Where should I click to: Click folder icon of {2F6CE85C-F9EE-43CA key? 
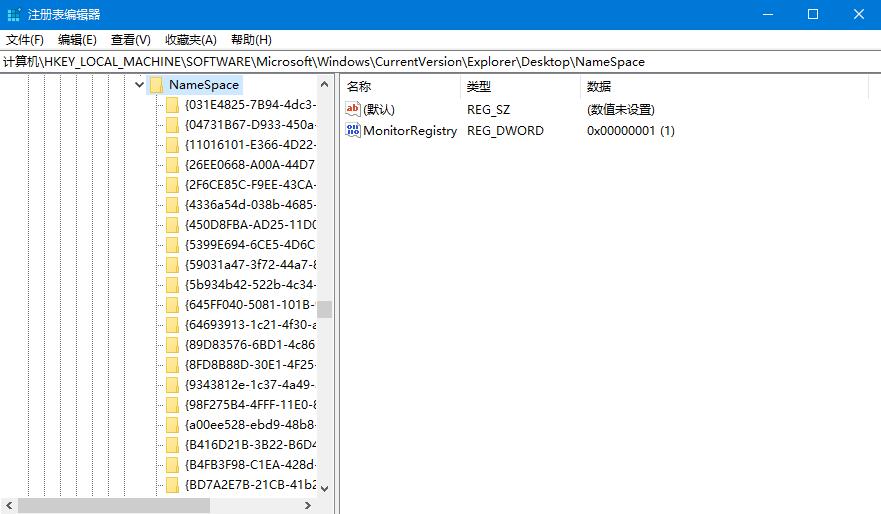[172, 185]
